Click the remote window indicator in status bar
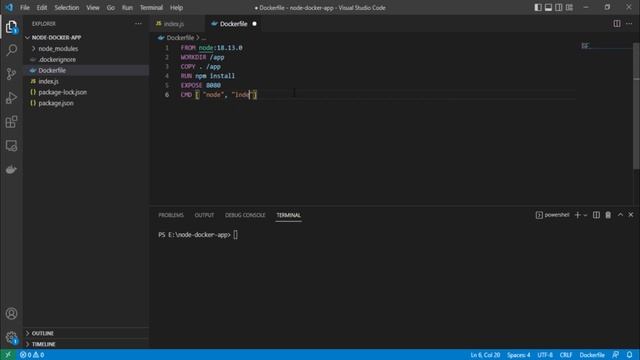The width and height of the screenshot is (640, 360). (x=8, y=355)
